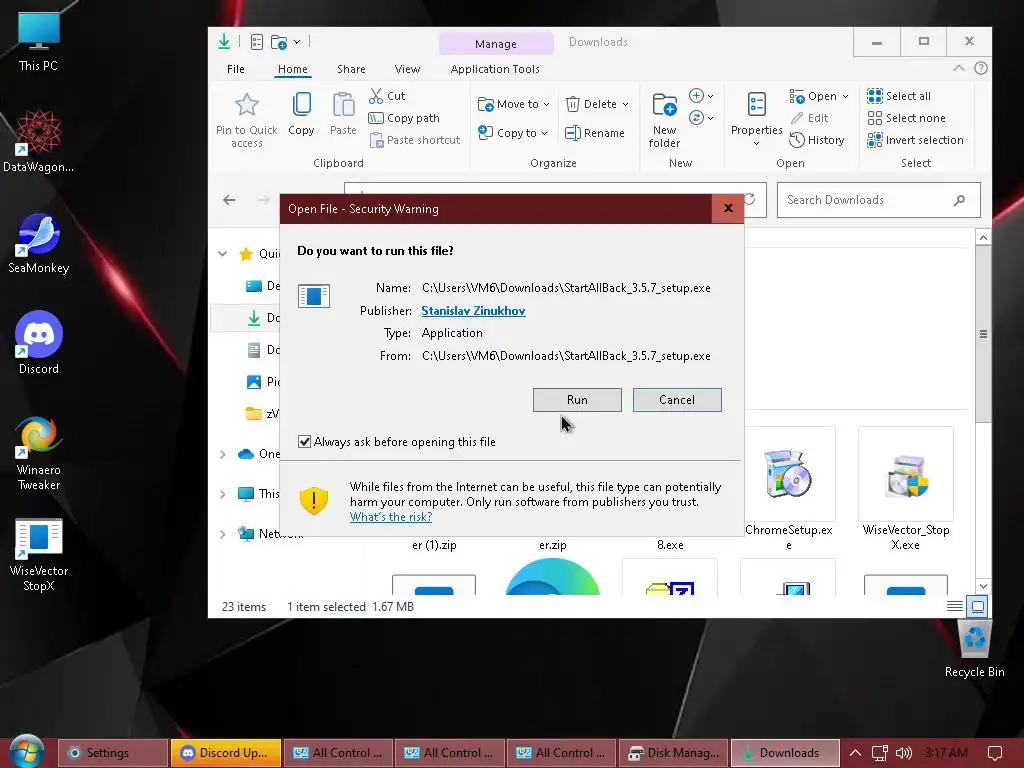Expand the Network tree node

coord(223,534)
